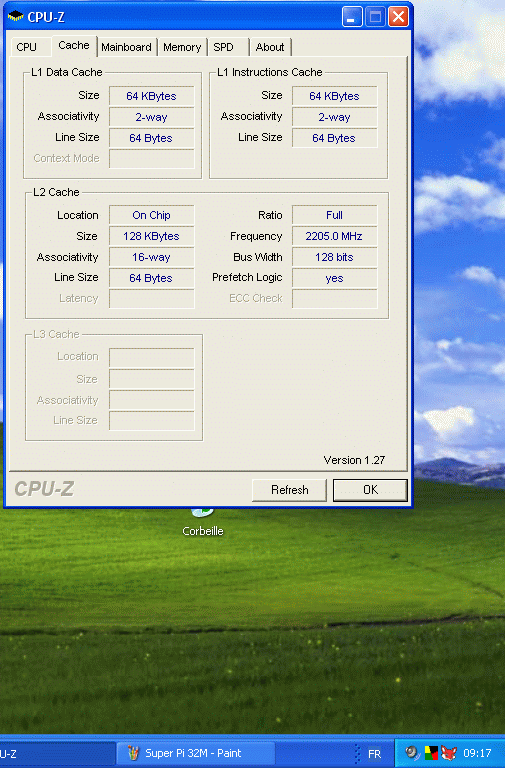Click the empty L3 Cache Size field
This screenshot has height=768, width=505.
click(151, 379)
